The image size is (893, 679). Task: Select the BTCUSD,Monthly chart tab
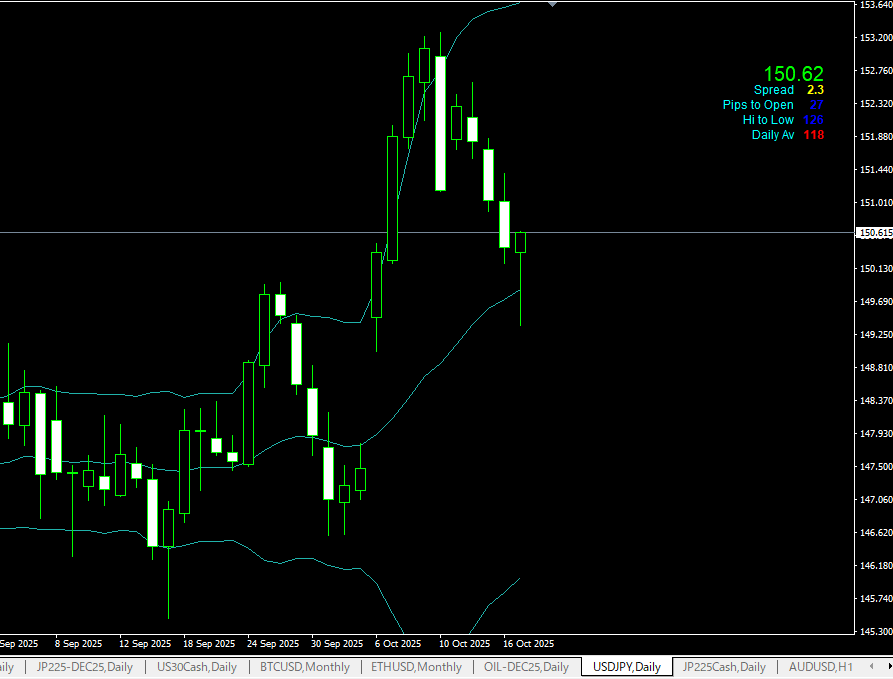point(304,667)
